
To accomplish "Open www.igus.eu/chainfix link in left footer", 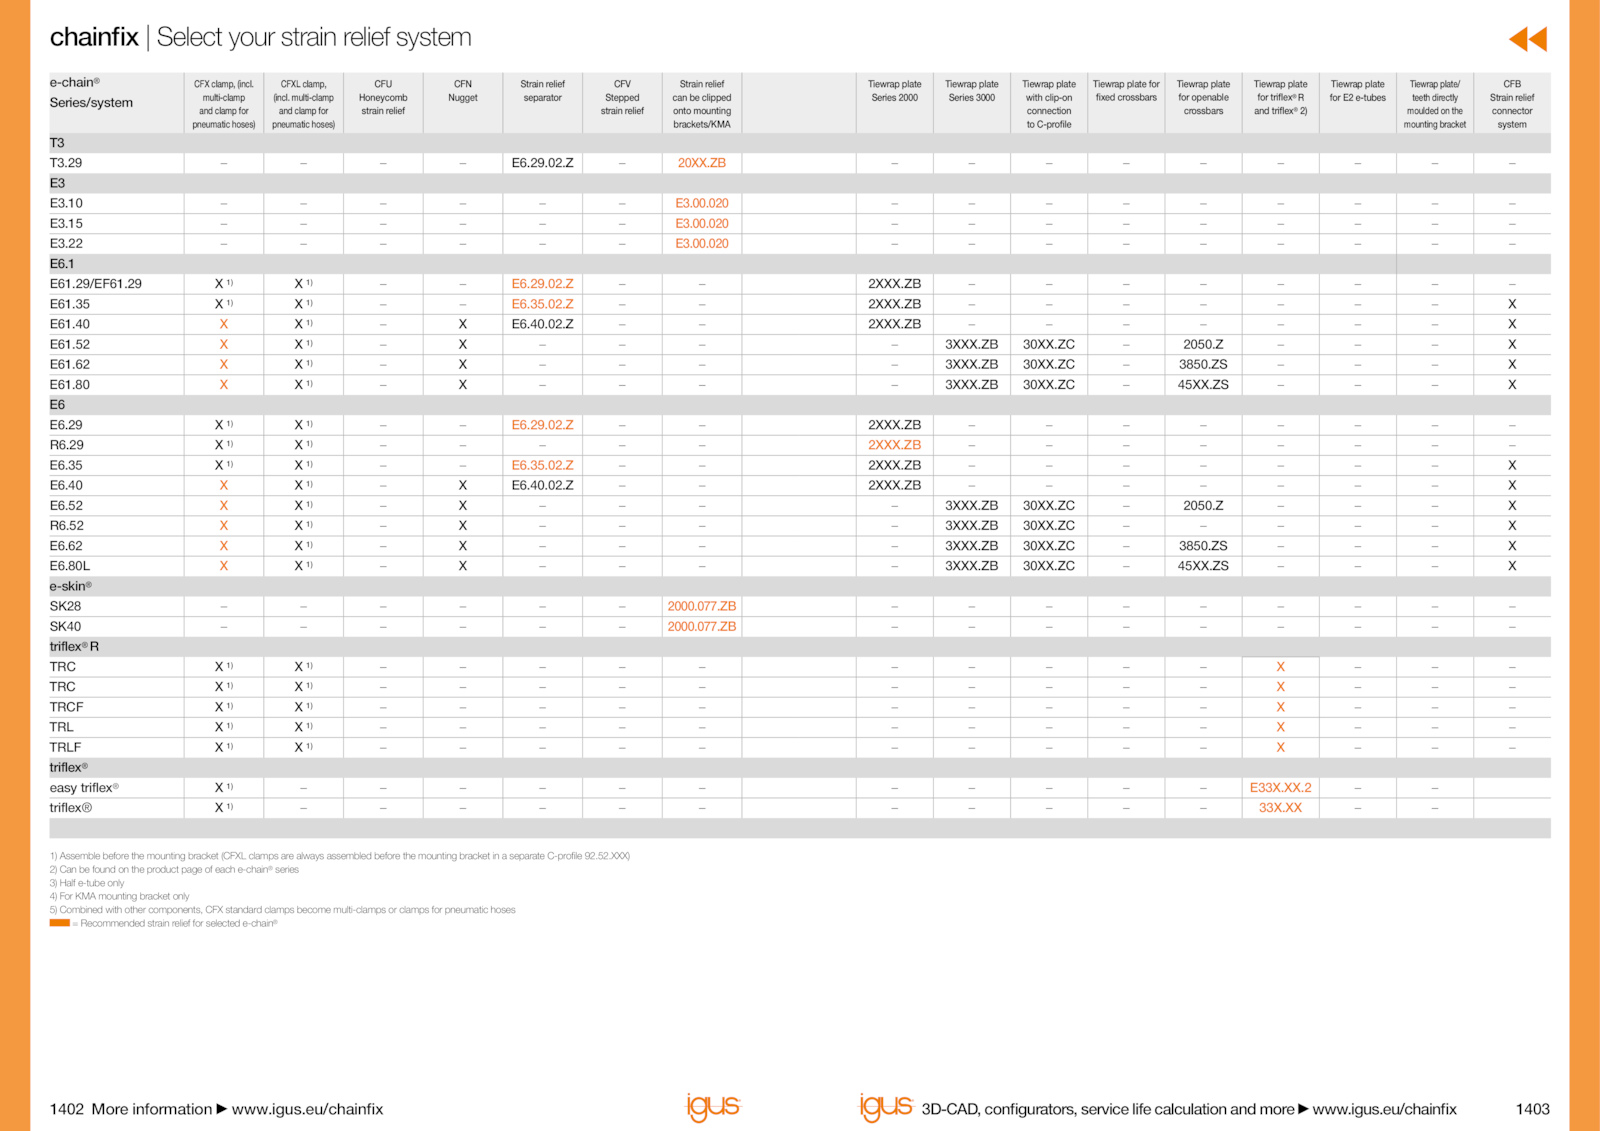I will 307,1109.
